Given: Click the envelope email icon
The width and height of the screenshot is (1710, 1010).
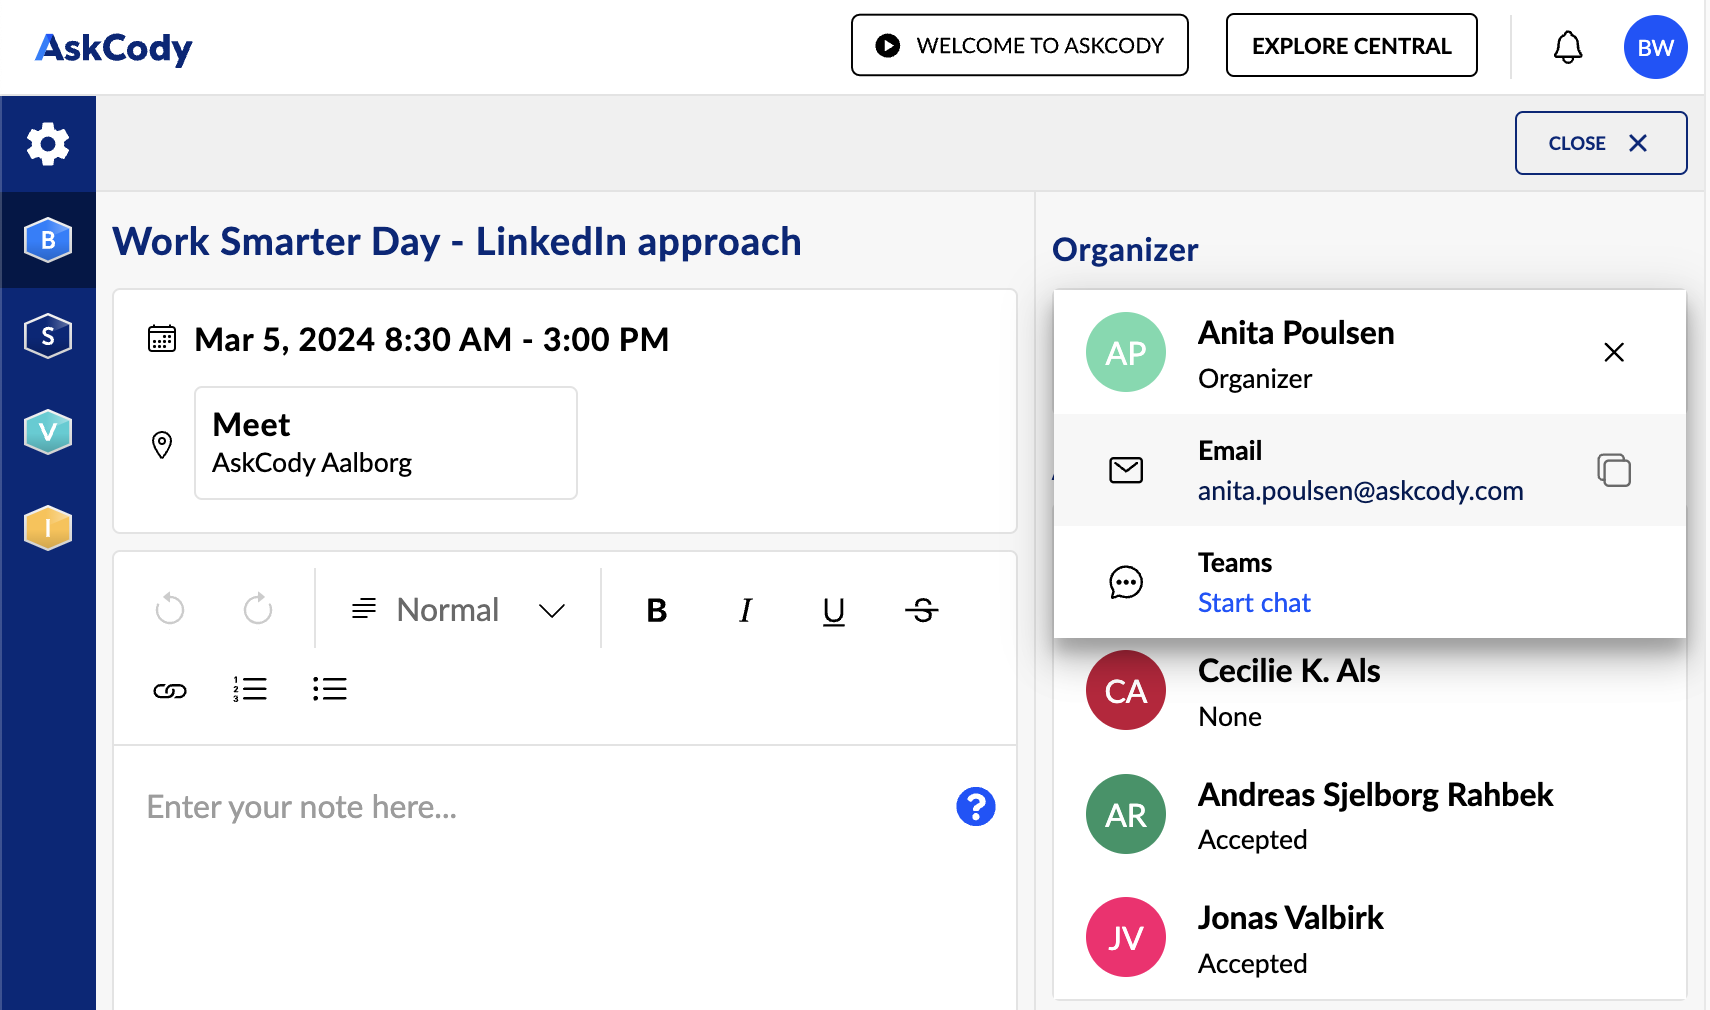Looking at the screenshot, I should coord(1126,470).
